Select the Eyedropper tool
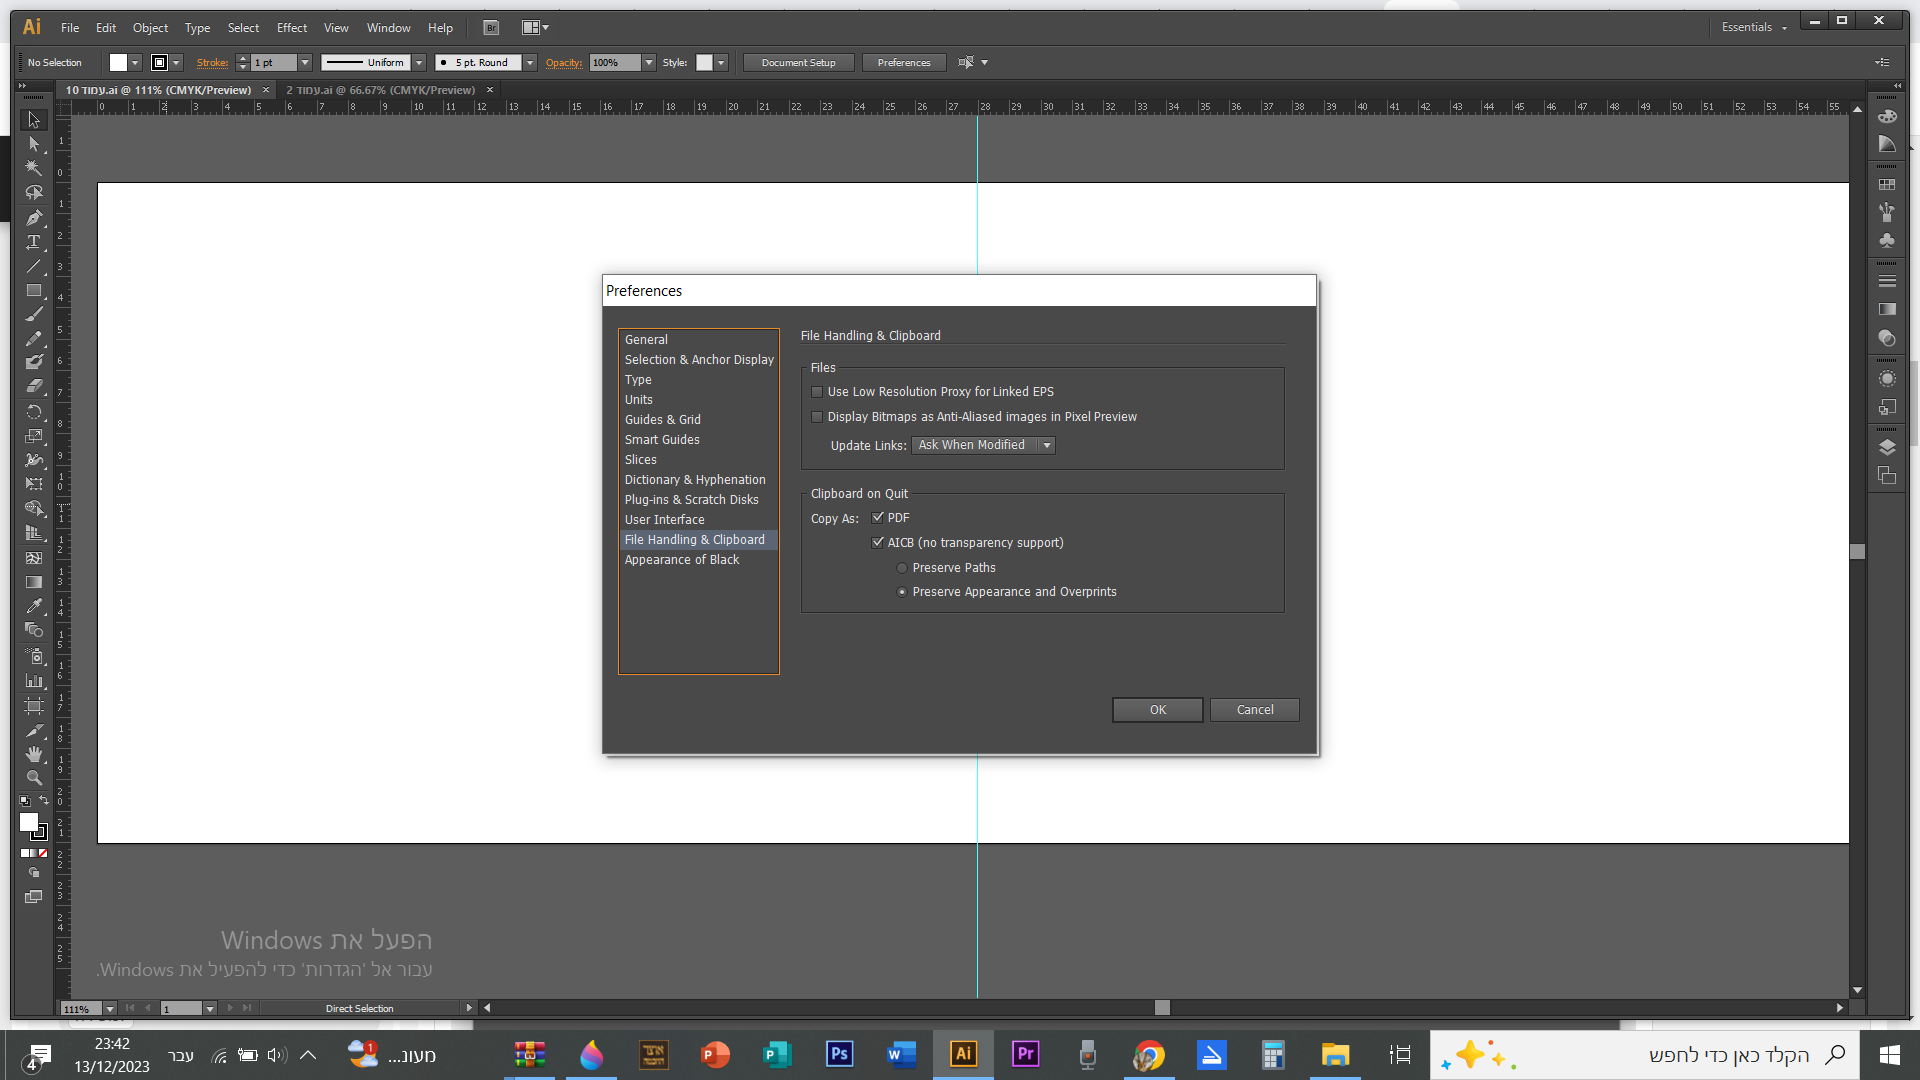The width and height of the screenshot is (1920, 1080). pyautogui.click(x=33, y=606)
